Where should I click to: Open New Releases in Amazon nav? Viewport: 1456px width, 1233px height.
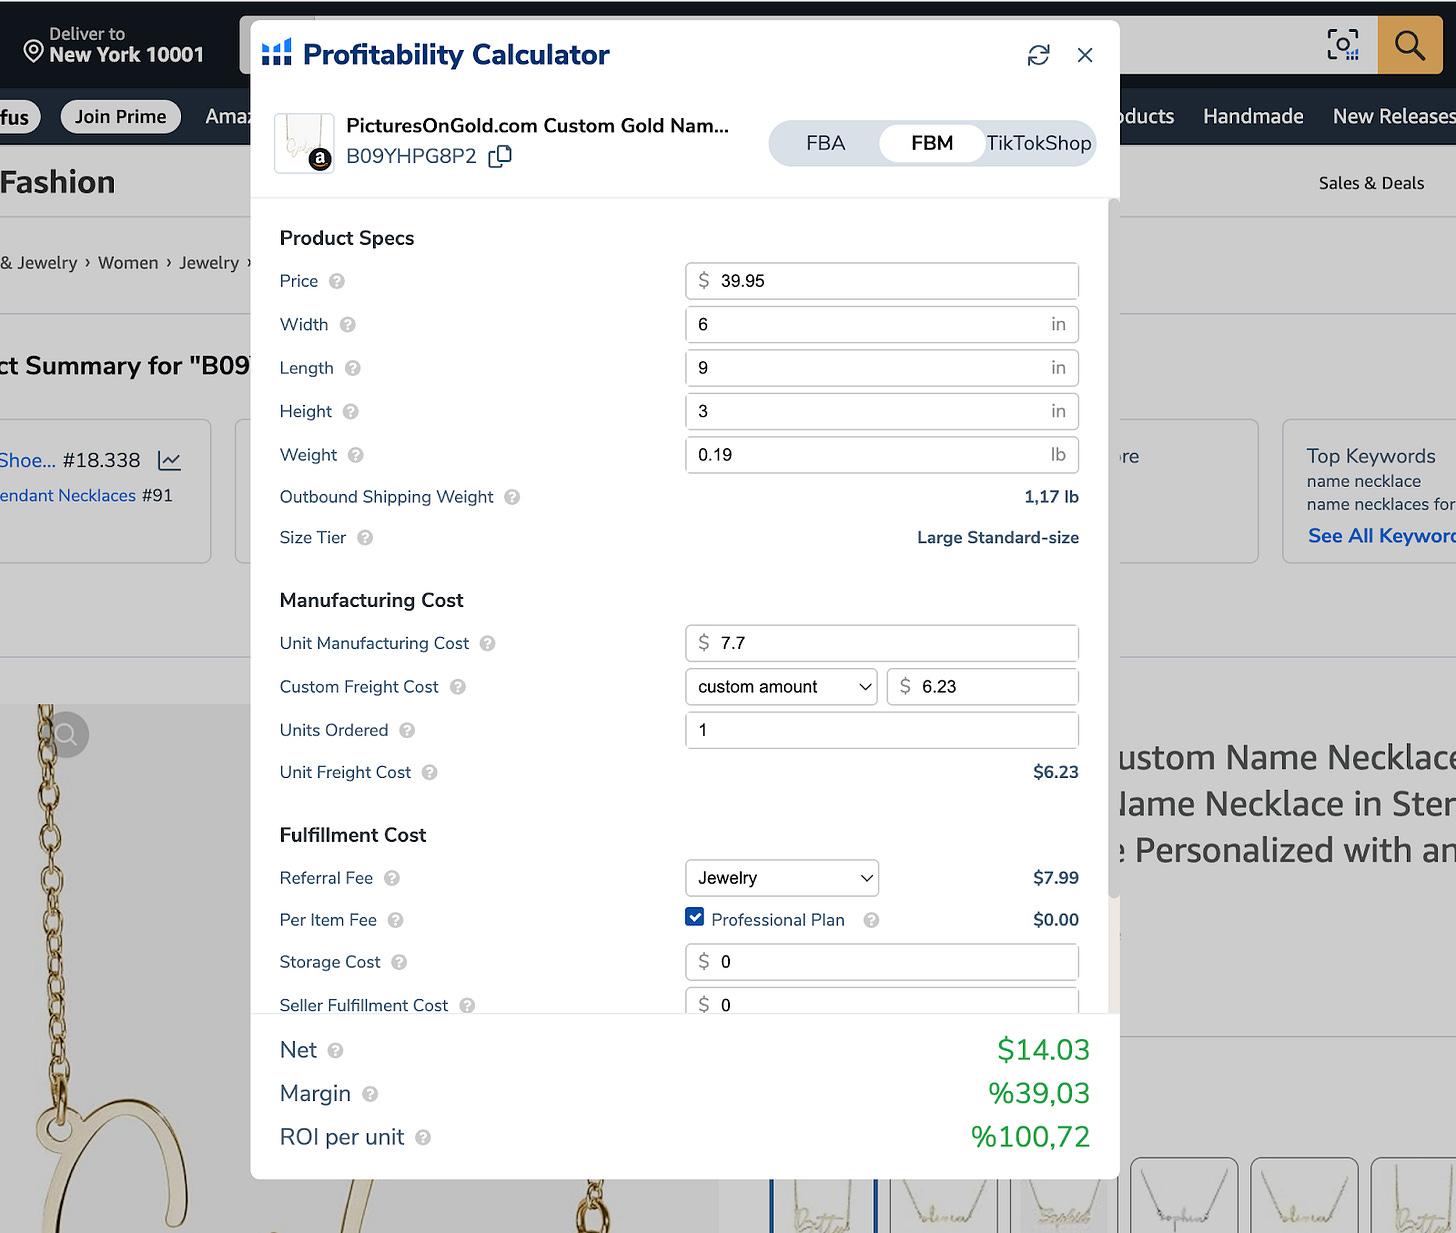click(x=1394, y=117)
